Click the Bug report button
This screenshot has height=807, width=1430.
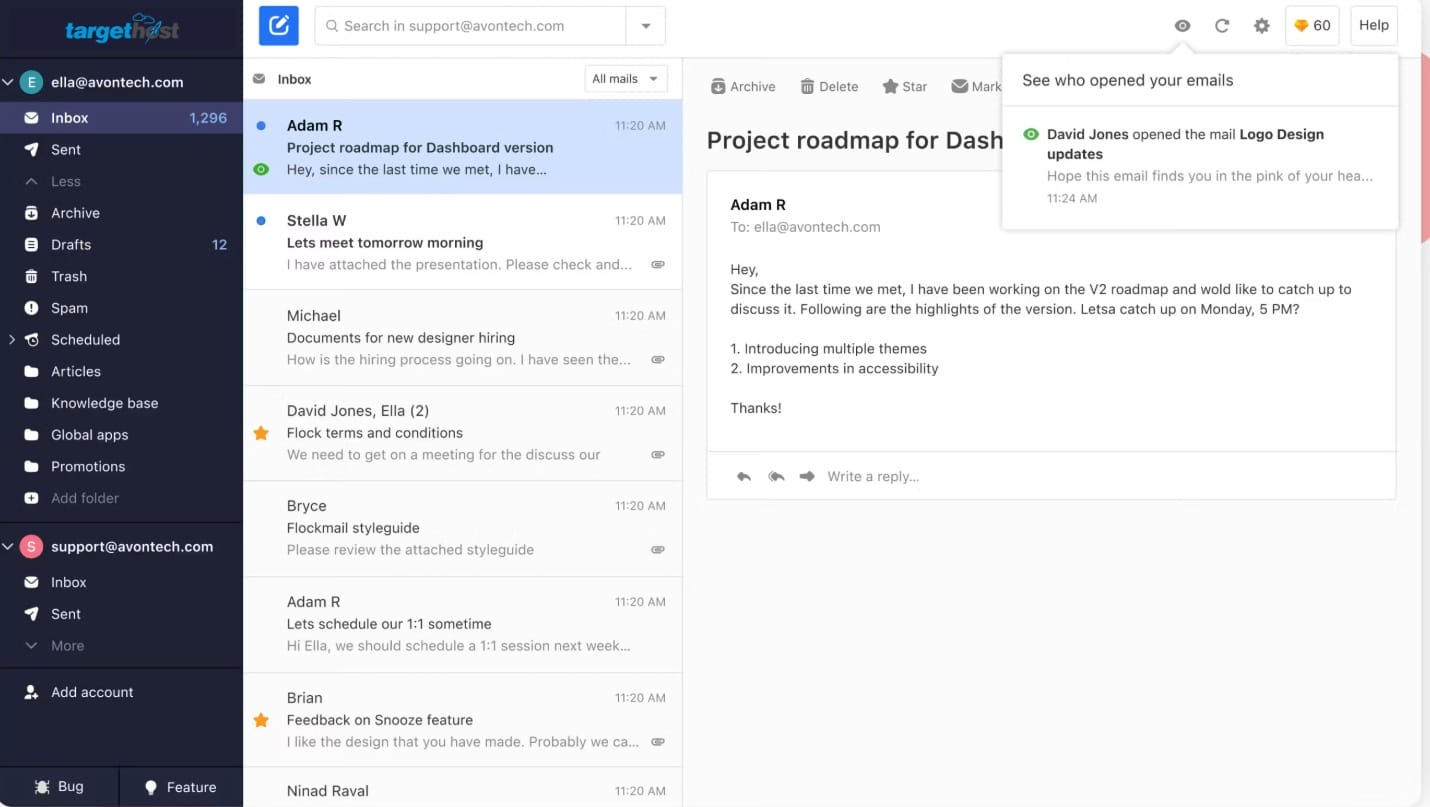click(x=59, y=787)
